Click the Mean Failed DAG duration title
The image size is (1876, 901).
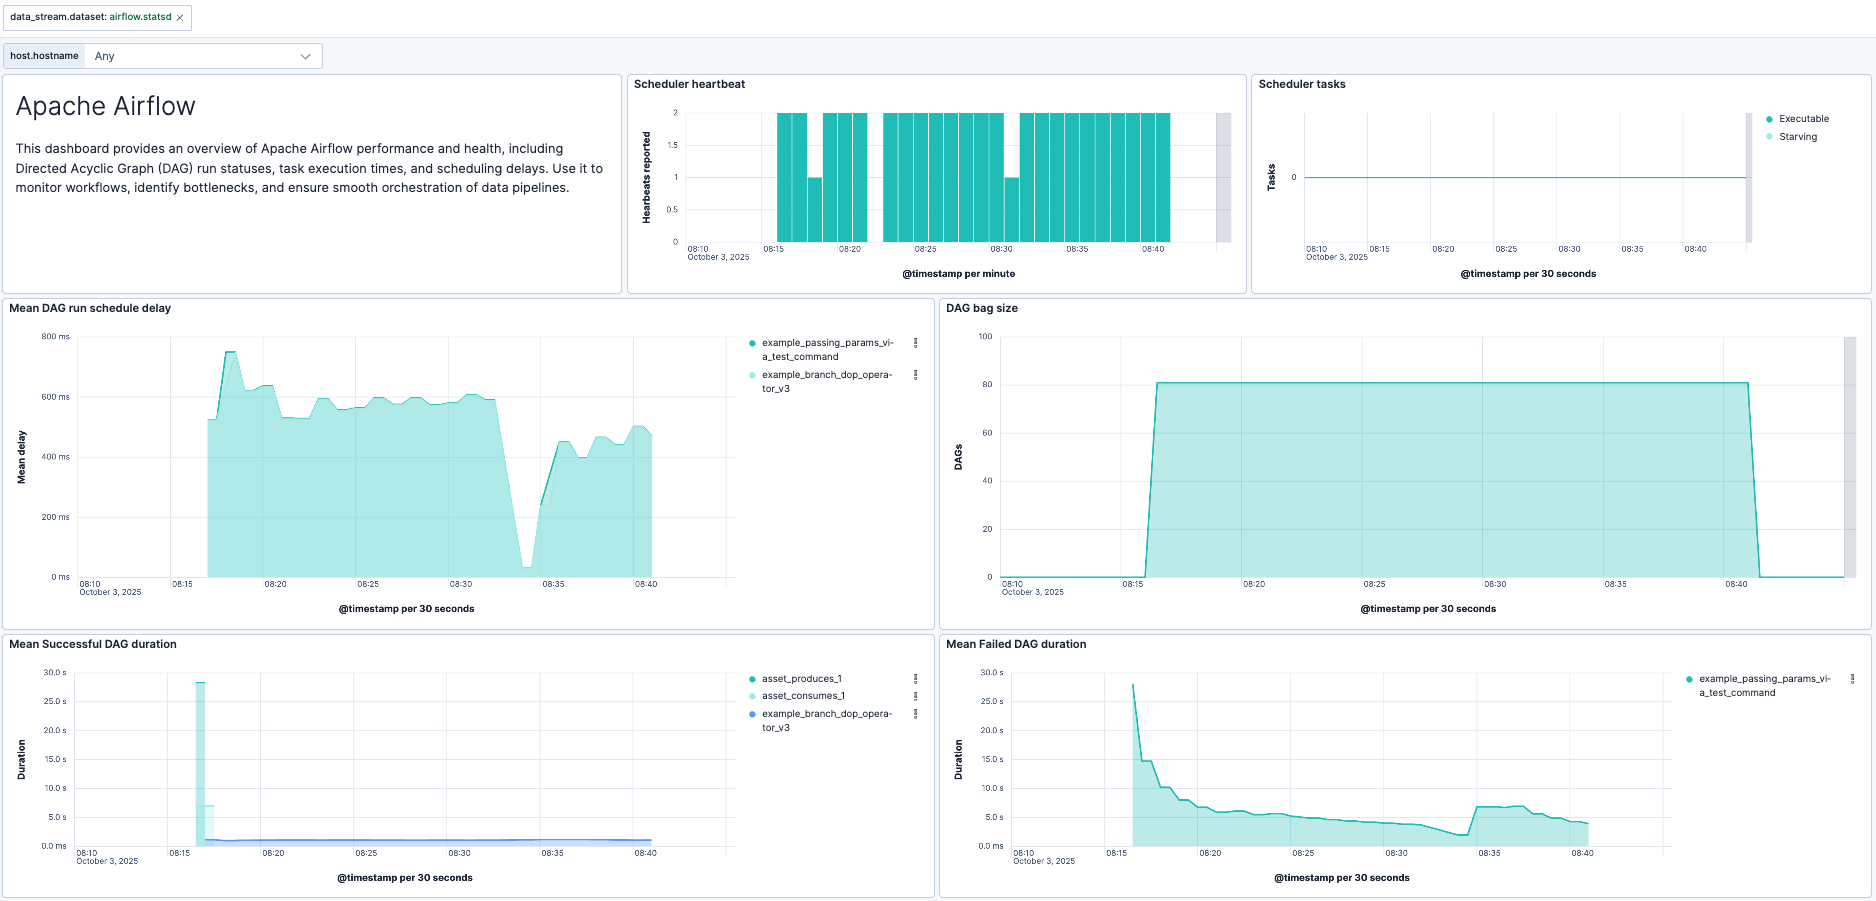[1015, 644]
